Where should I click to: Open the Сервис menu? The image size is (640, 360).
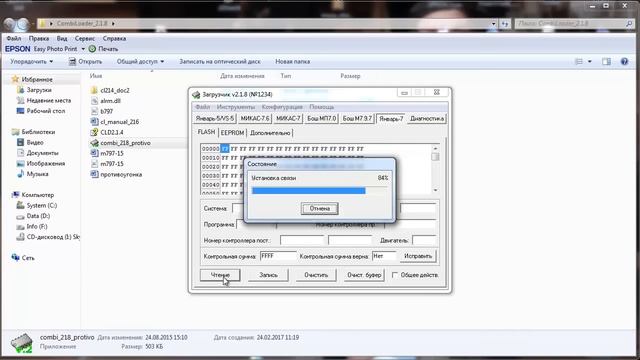point(85,38)
